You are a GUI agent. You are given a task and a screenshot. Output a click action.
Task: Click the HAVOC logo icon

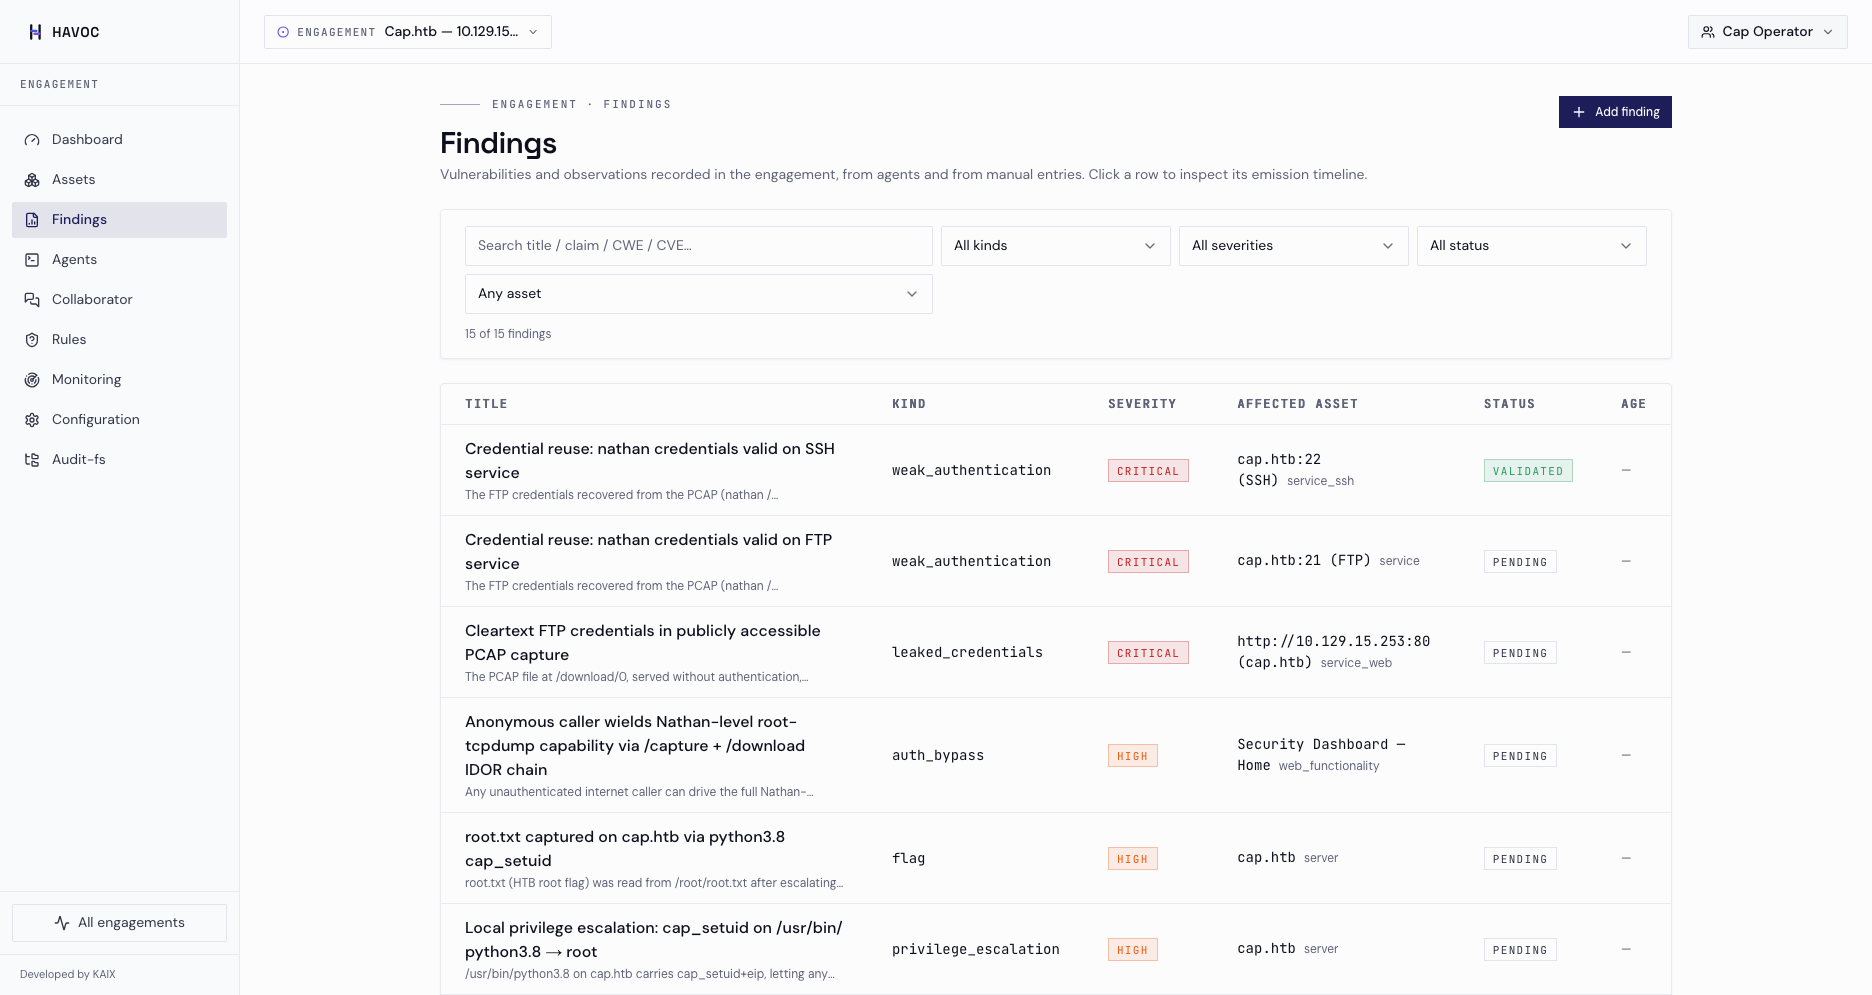(35, 32)
